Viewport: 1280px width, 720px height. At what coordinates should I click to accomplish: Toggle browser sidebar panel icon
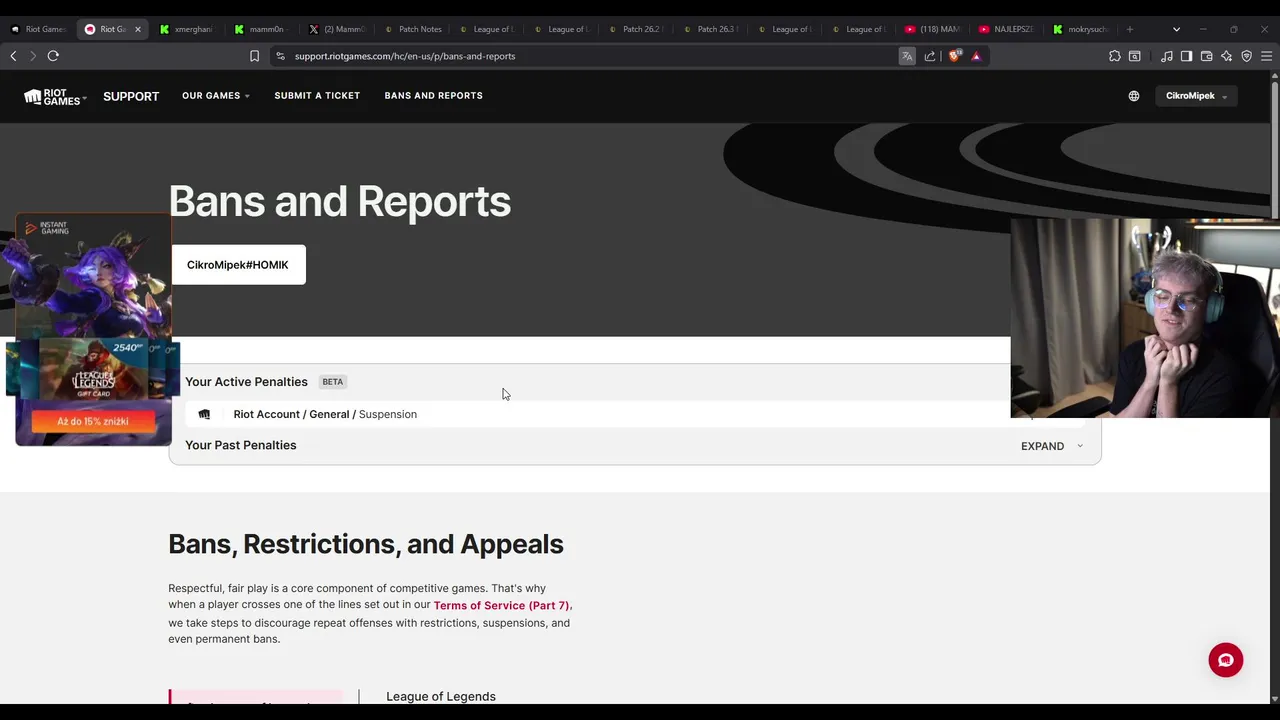pos(1186,56)
